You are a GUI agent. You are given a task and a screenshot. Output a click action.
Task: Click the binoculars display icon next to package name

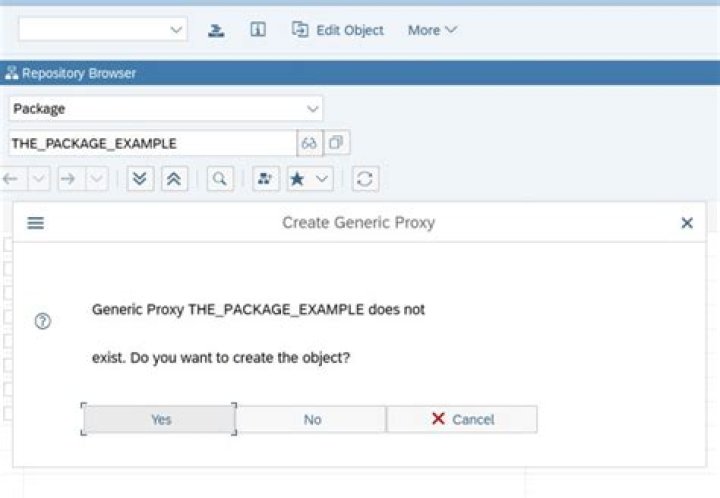click(x=309, y=143)
